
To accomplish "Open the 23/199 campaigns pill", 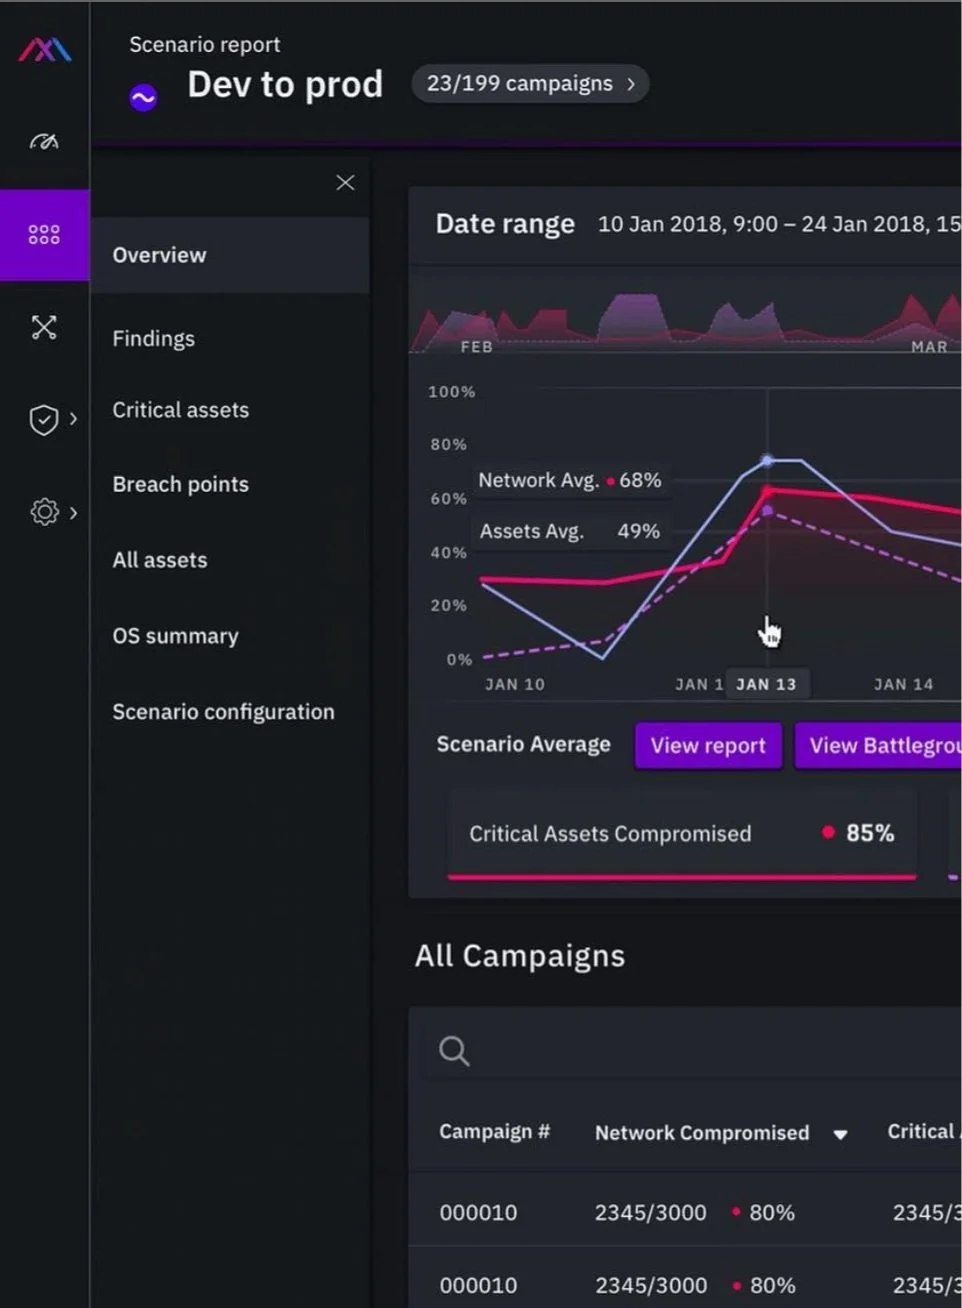I will click(x=530, y=84).
